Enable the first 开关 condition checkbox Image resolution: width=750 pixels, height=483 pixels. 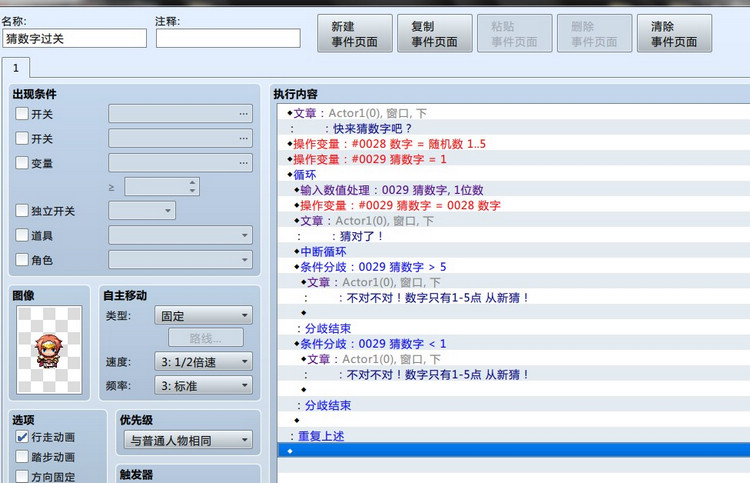point(22,114)
